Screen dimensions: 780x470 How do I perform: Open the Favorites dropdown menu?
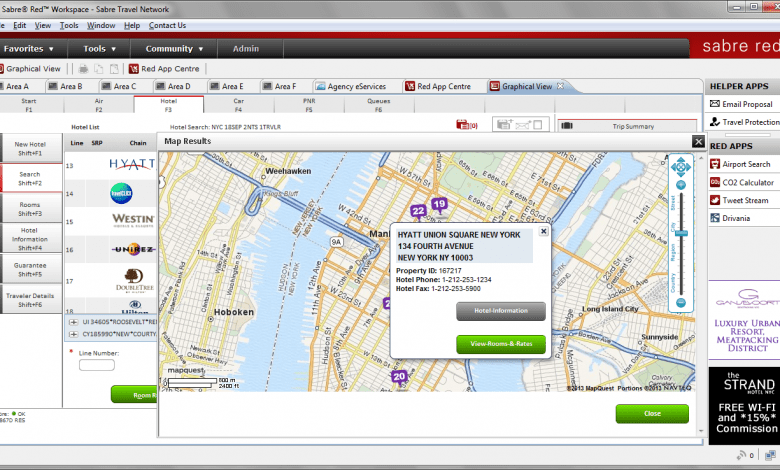click(x=29, y=49)
